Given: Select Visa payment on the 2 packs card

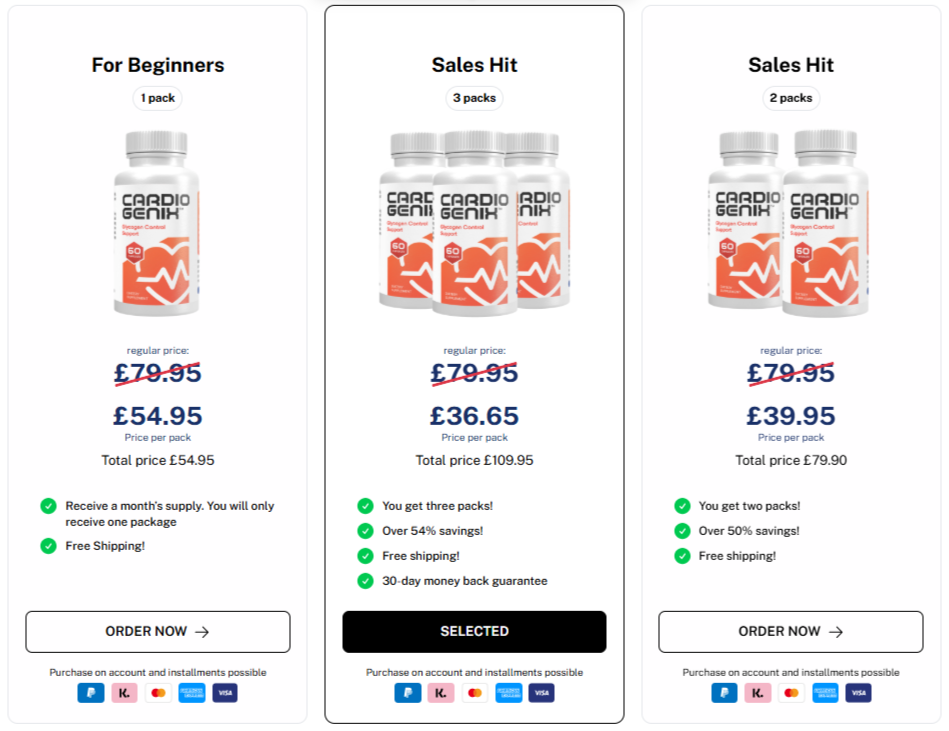Looking at the screenshot, I should pyautogui.click(x=857, y=692).
